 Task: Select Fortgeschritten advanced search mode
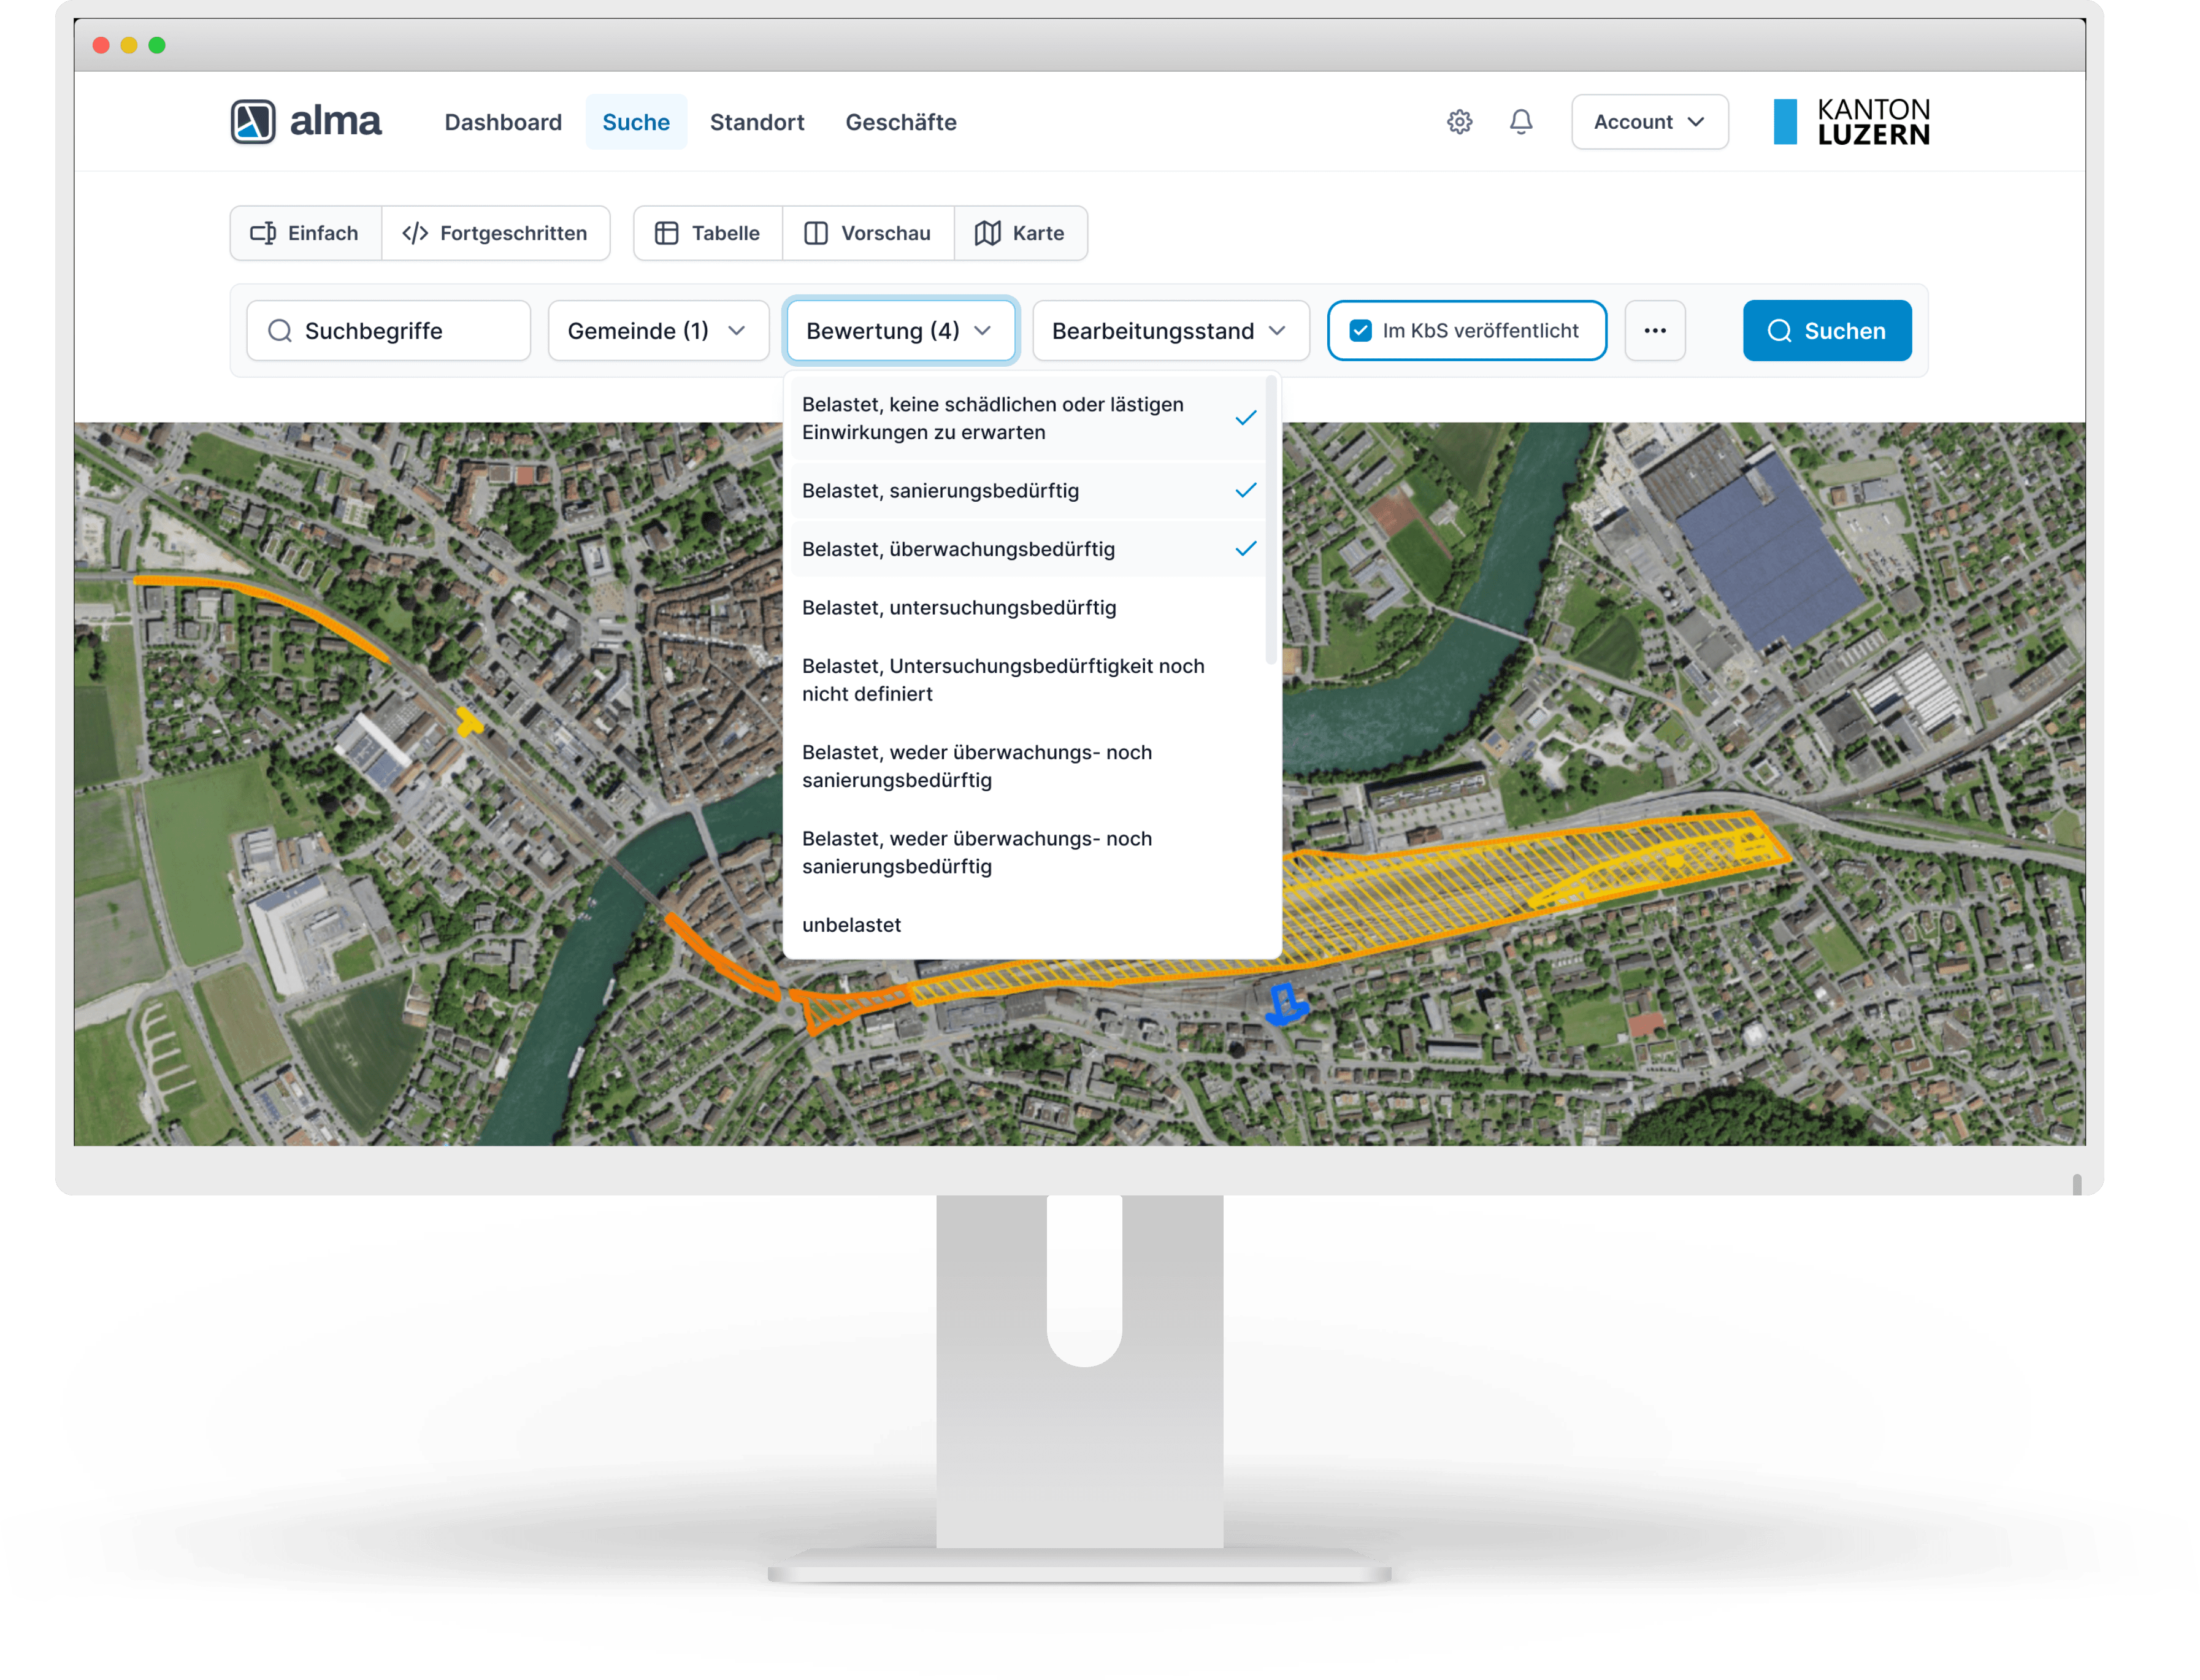496,233
